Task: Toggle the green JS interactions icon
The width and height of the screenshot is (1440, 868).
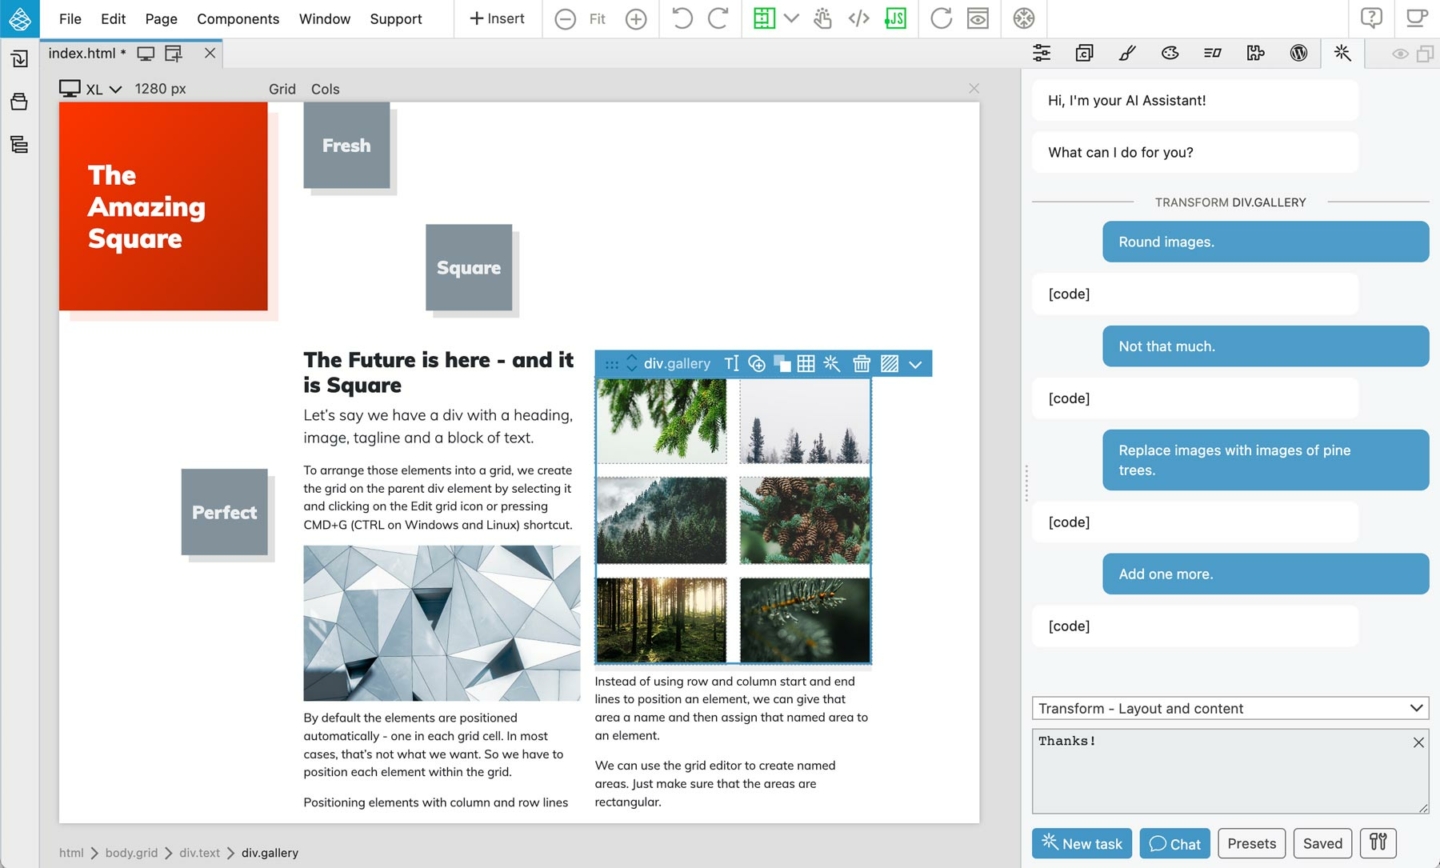Action: point(895,18)
